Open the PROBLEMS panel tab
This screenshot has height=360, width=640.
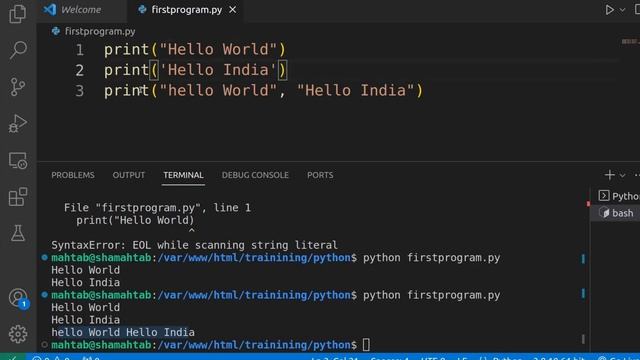click(73, 175)
